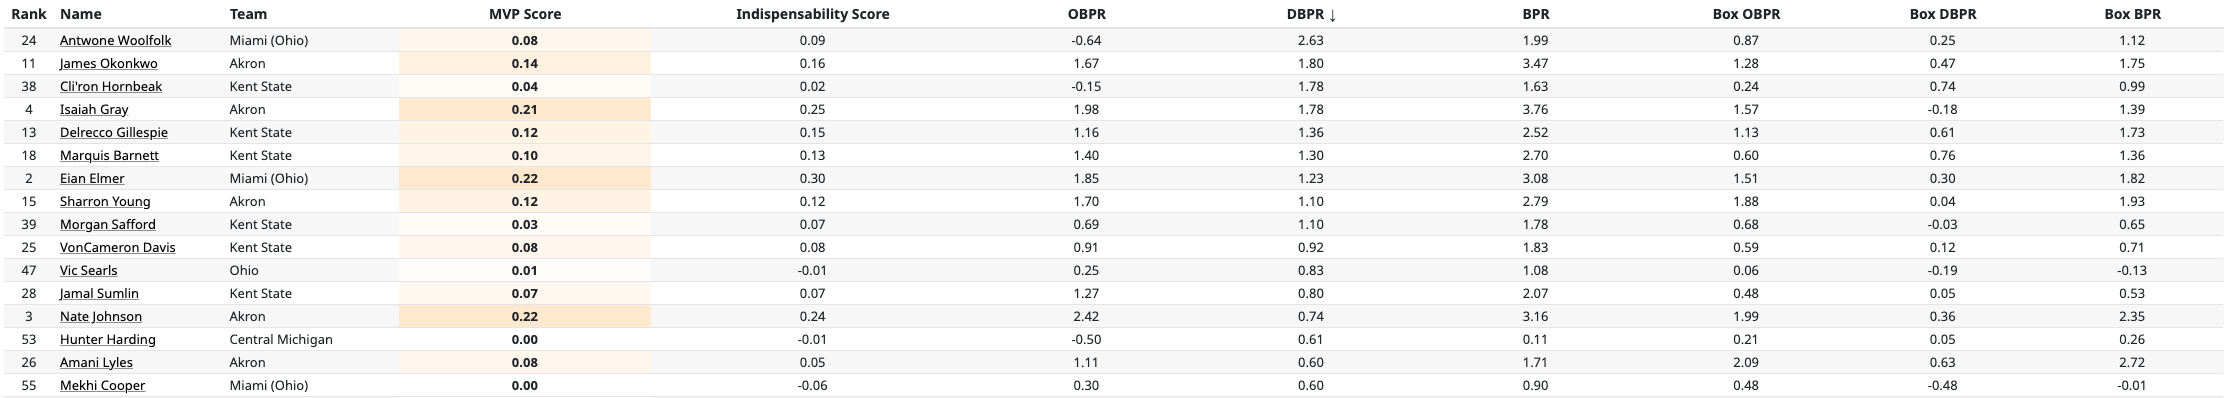The width and height of the screenshot is (2225, 398).
Task: Click the OBPR column header
Action: 1086,14
